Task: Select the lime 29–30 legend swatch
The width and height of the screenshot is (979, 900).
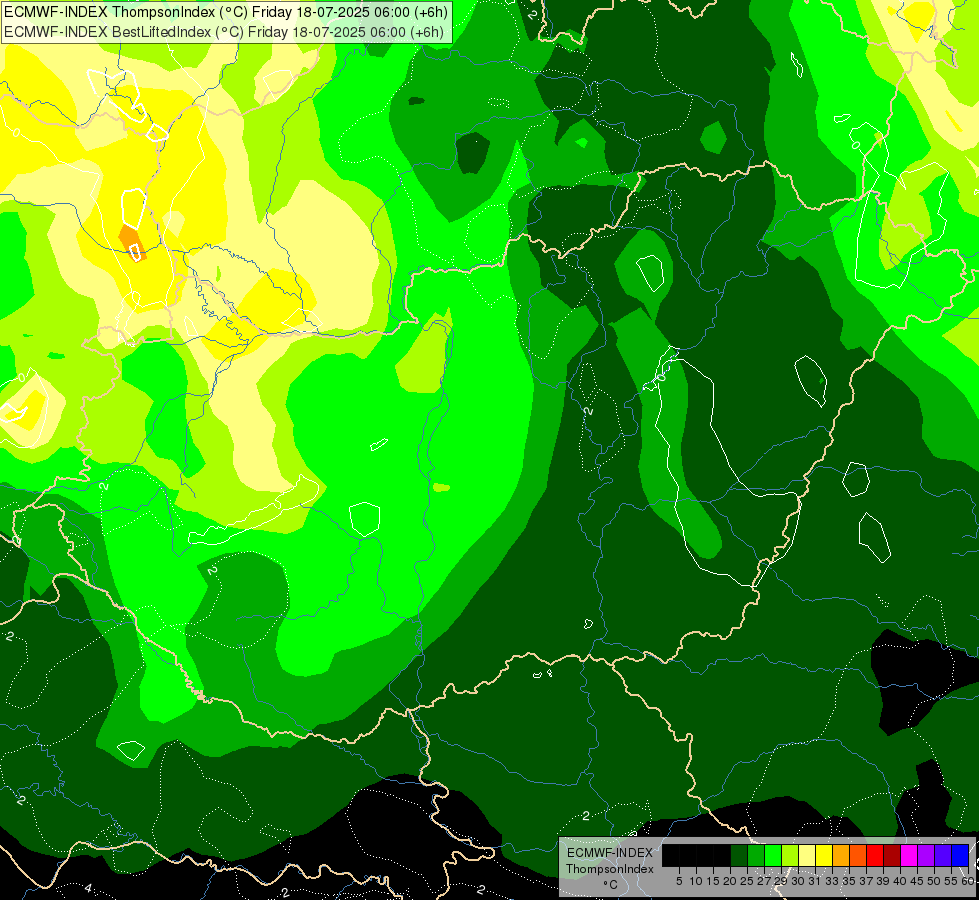Action: [x=790, y=855]
